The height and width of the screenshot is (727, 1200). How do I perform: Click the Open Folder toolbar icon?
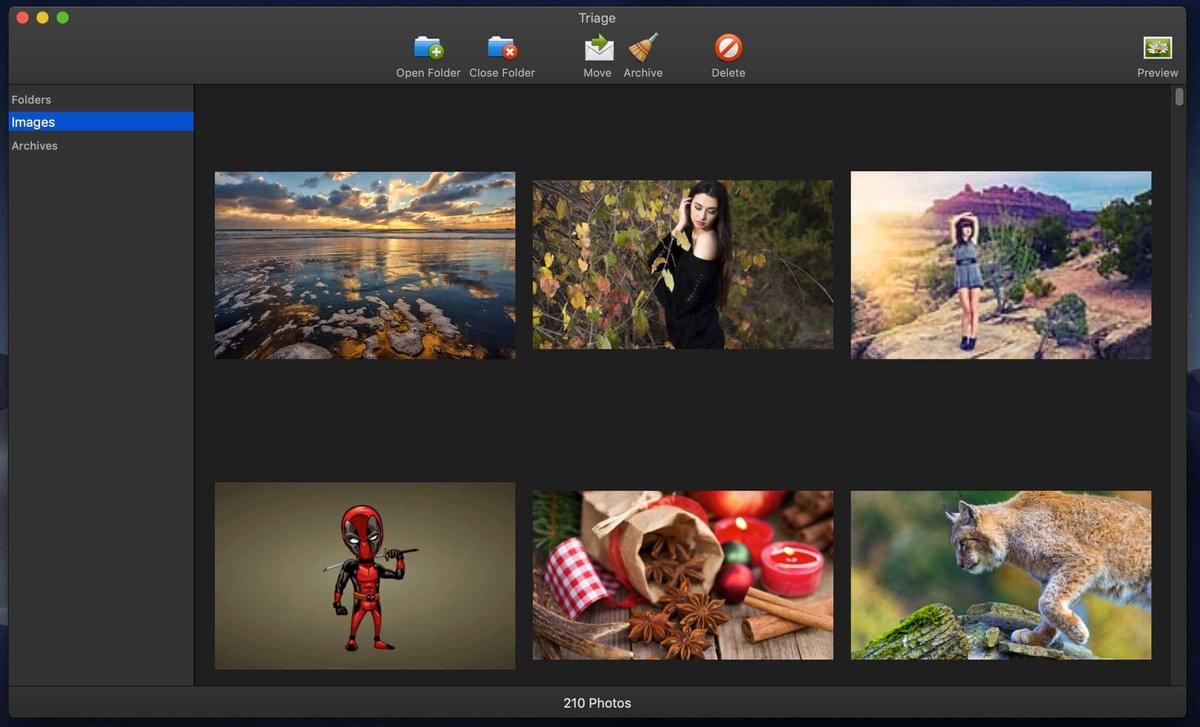(x=428, y=48)
